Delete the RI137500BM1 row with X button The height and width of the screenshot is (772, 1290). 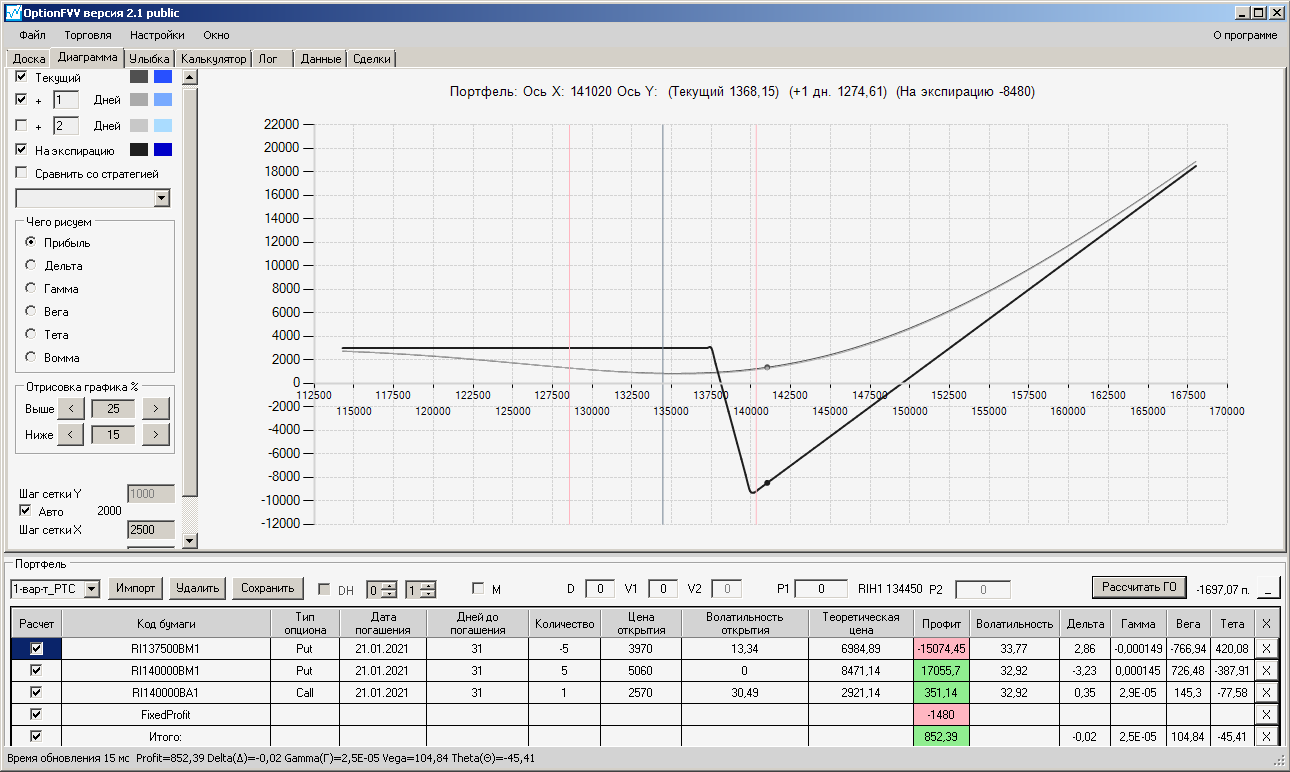pos(1267,648)
